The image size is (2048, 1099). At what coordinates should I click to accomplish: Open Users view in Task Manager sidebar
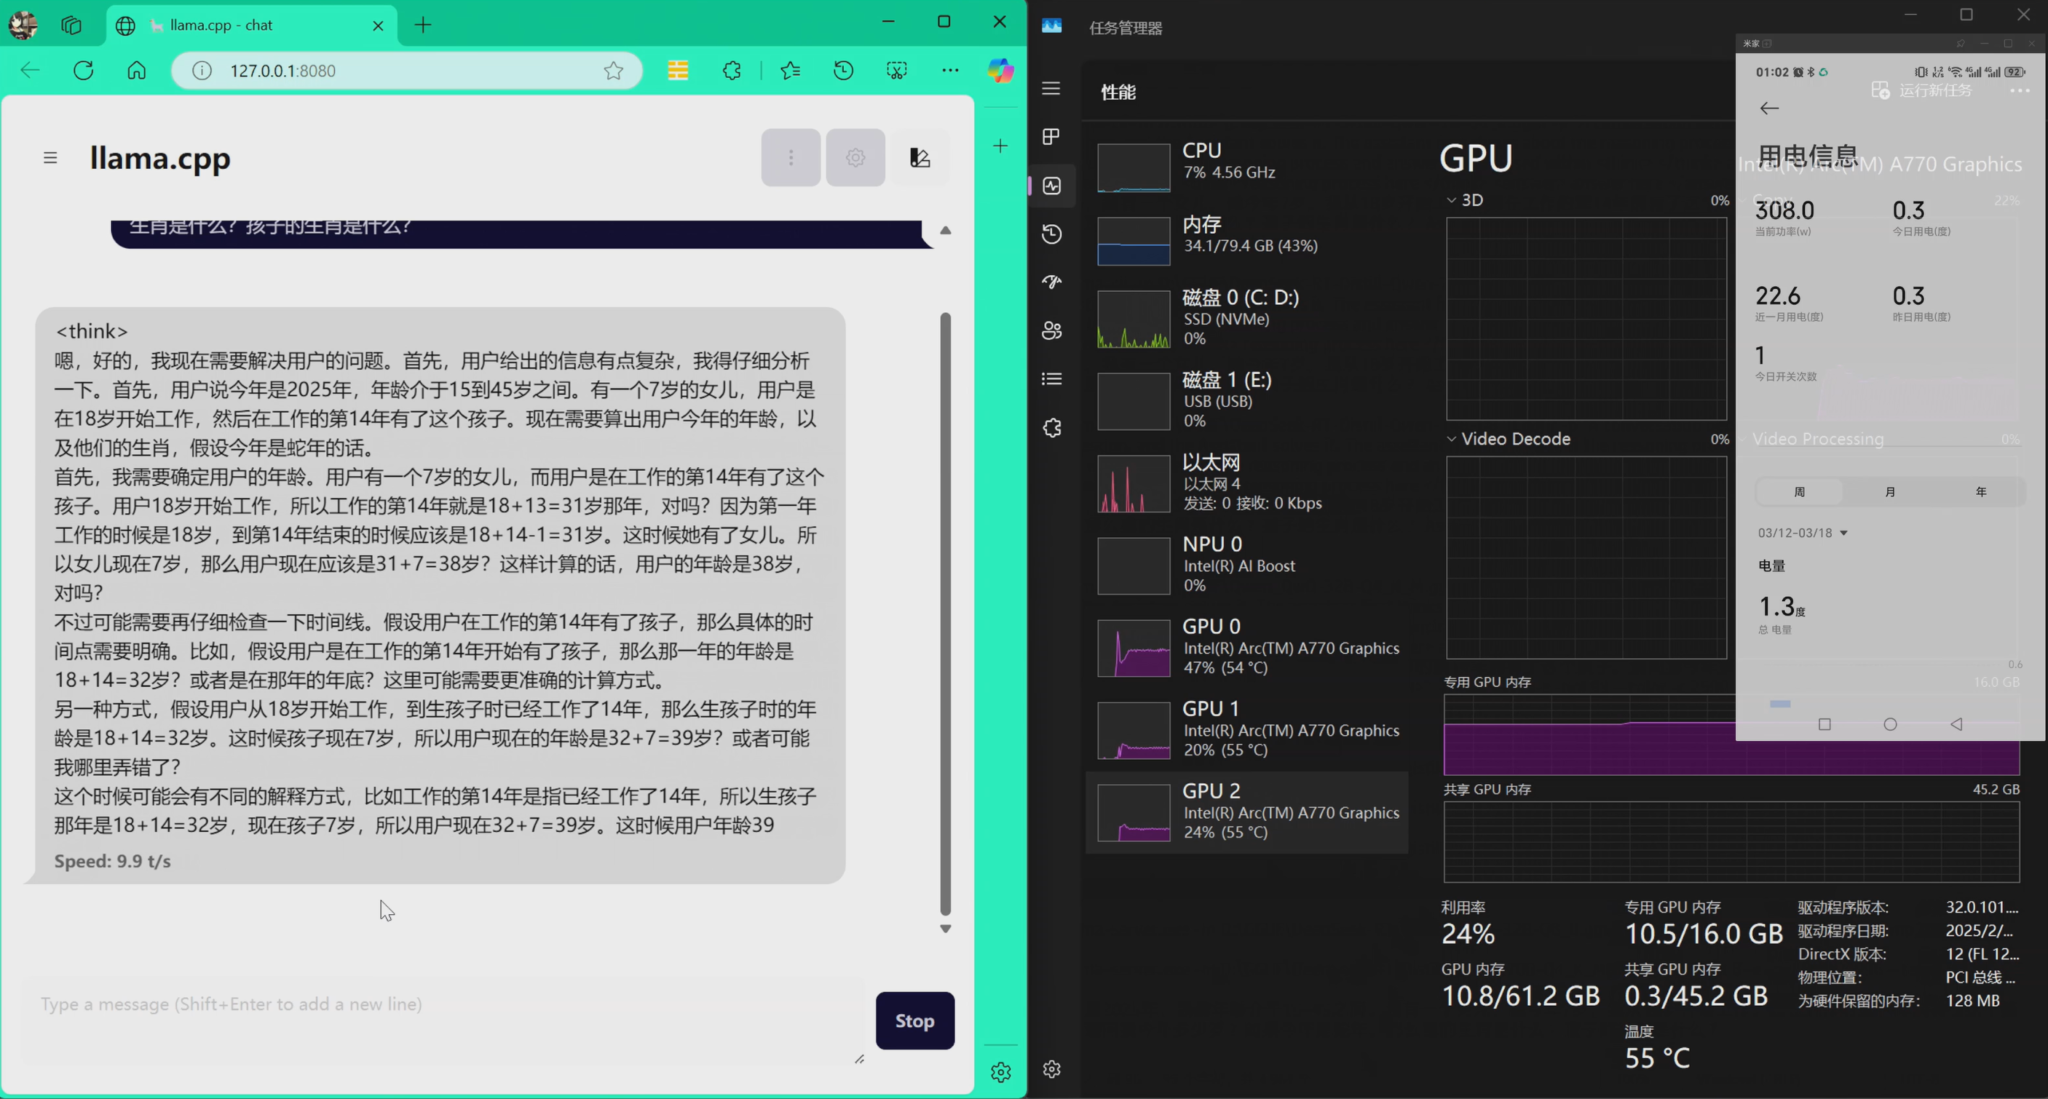1051,330
